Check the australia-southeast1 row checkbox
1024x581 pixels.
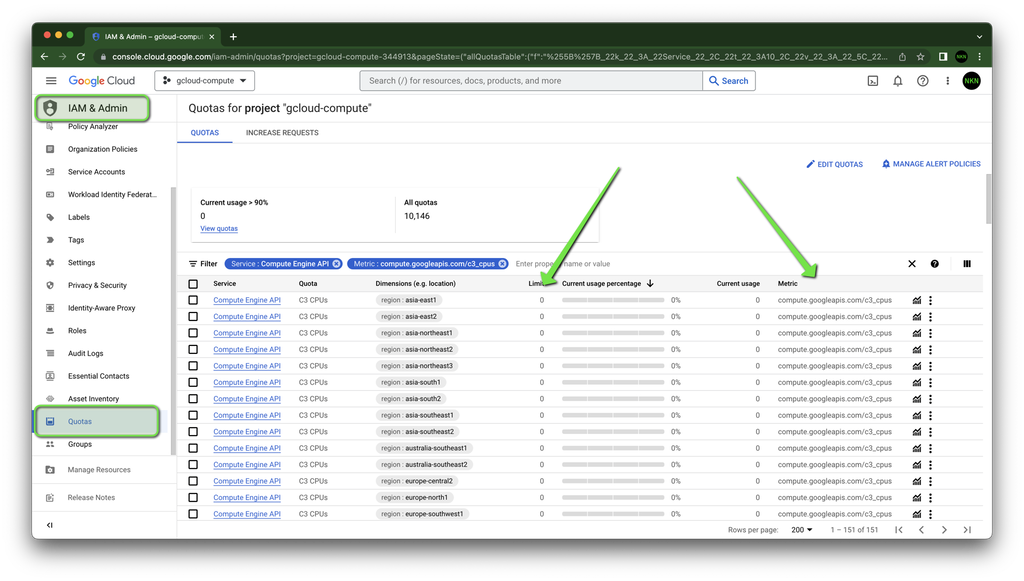click(193, 448)
